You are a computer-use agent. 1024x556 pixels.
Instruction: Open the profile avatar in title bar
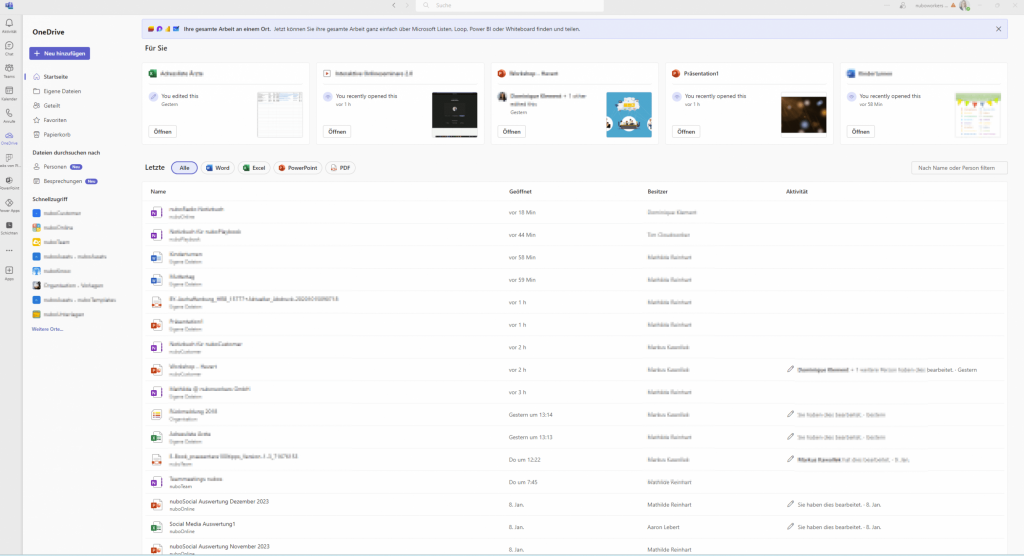click(x=964, y=5)
